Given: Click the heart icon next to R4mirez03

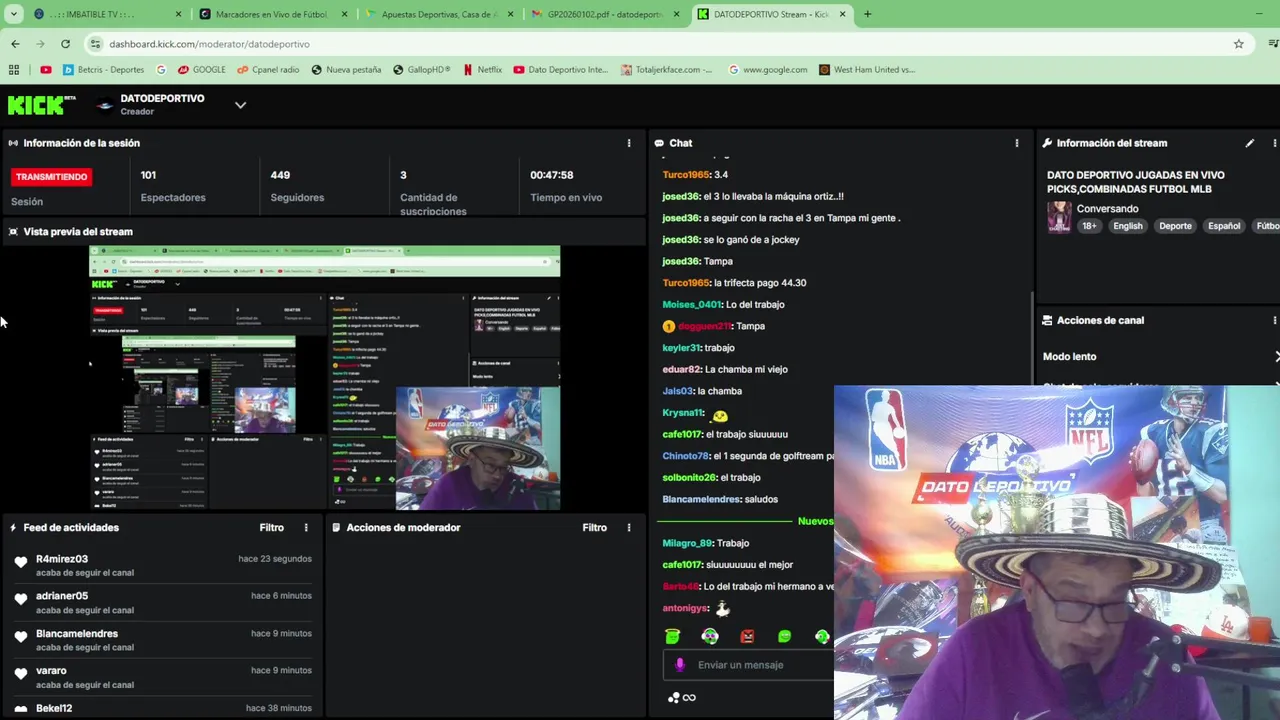Looking at the screenshot, I should coord(21,562).
